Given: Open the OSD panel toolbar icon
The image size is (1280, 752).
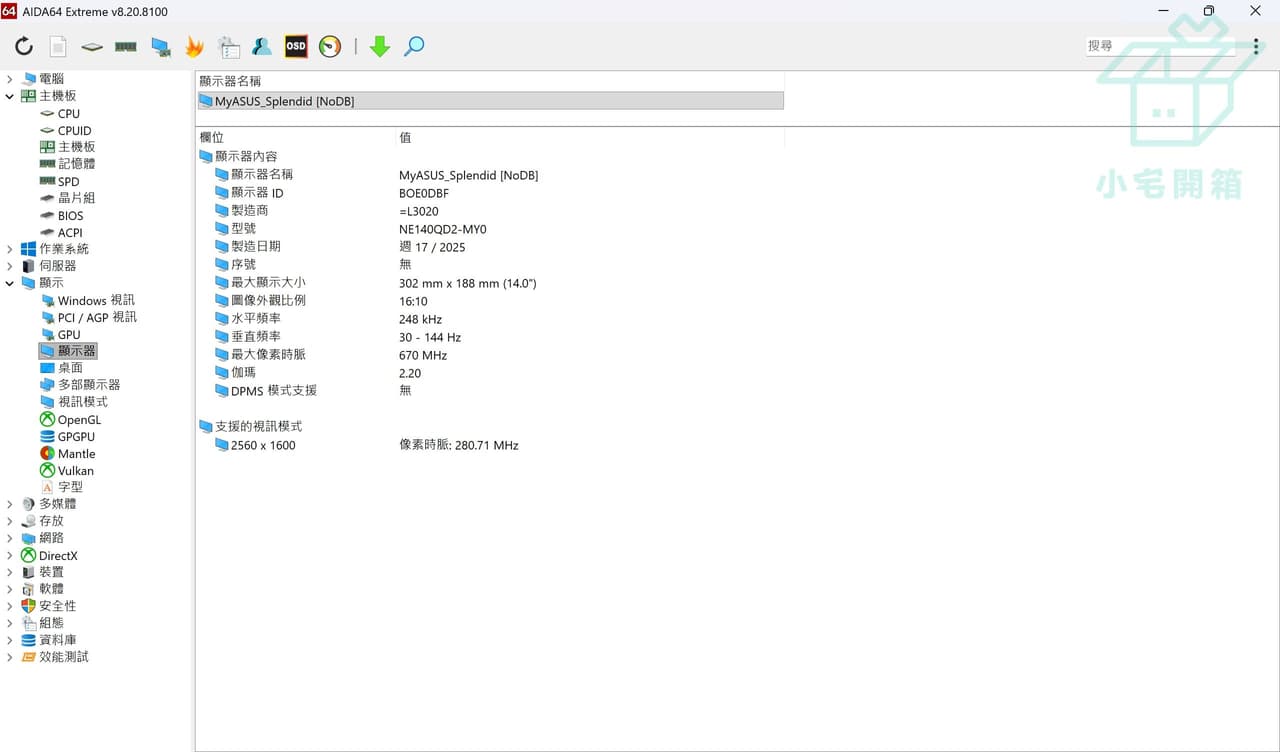Looking at the screenshot, I should coord(296,46).
